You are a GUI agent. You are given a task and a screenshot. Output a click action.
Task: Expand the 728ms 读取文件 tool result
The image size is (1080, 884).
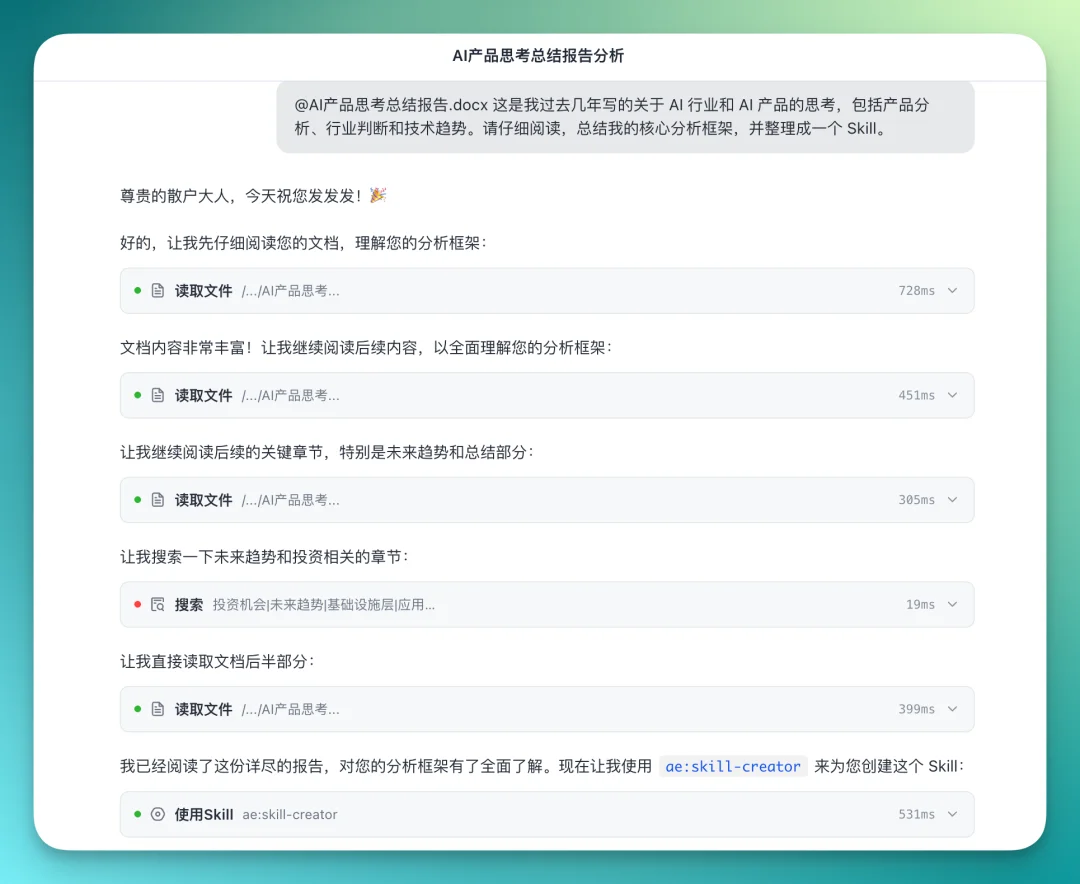pos(952,291)
